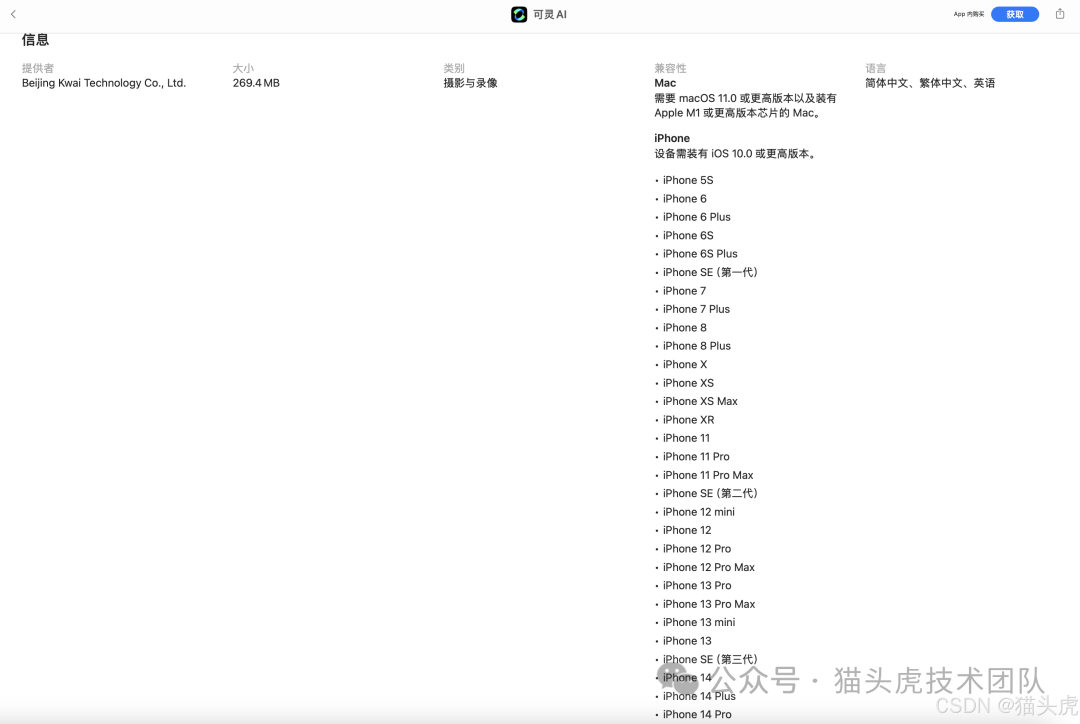Click the iOS 10.0 requirement text
1080x724 pixels.
tap(736, 154)
